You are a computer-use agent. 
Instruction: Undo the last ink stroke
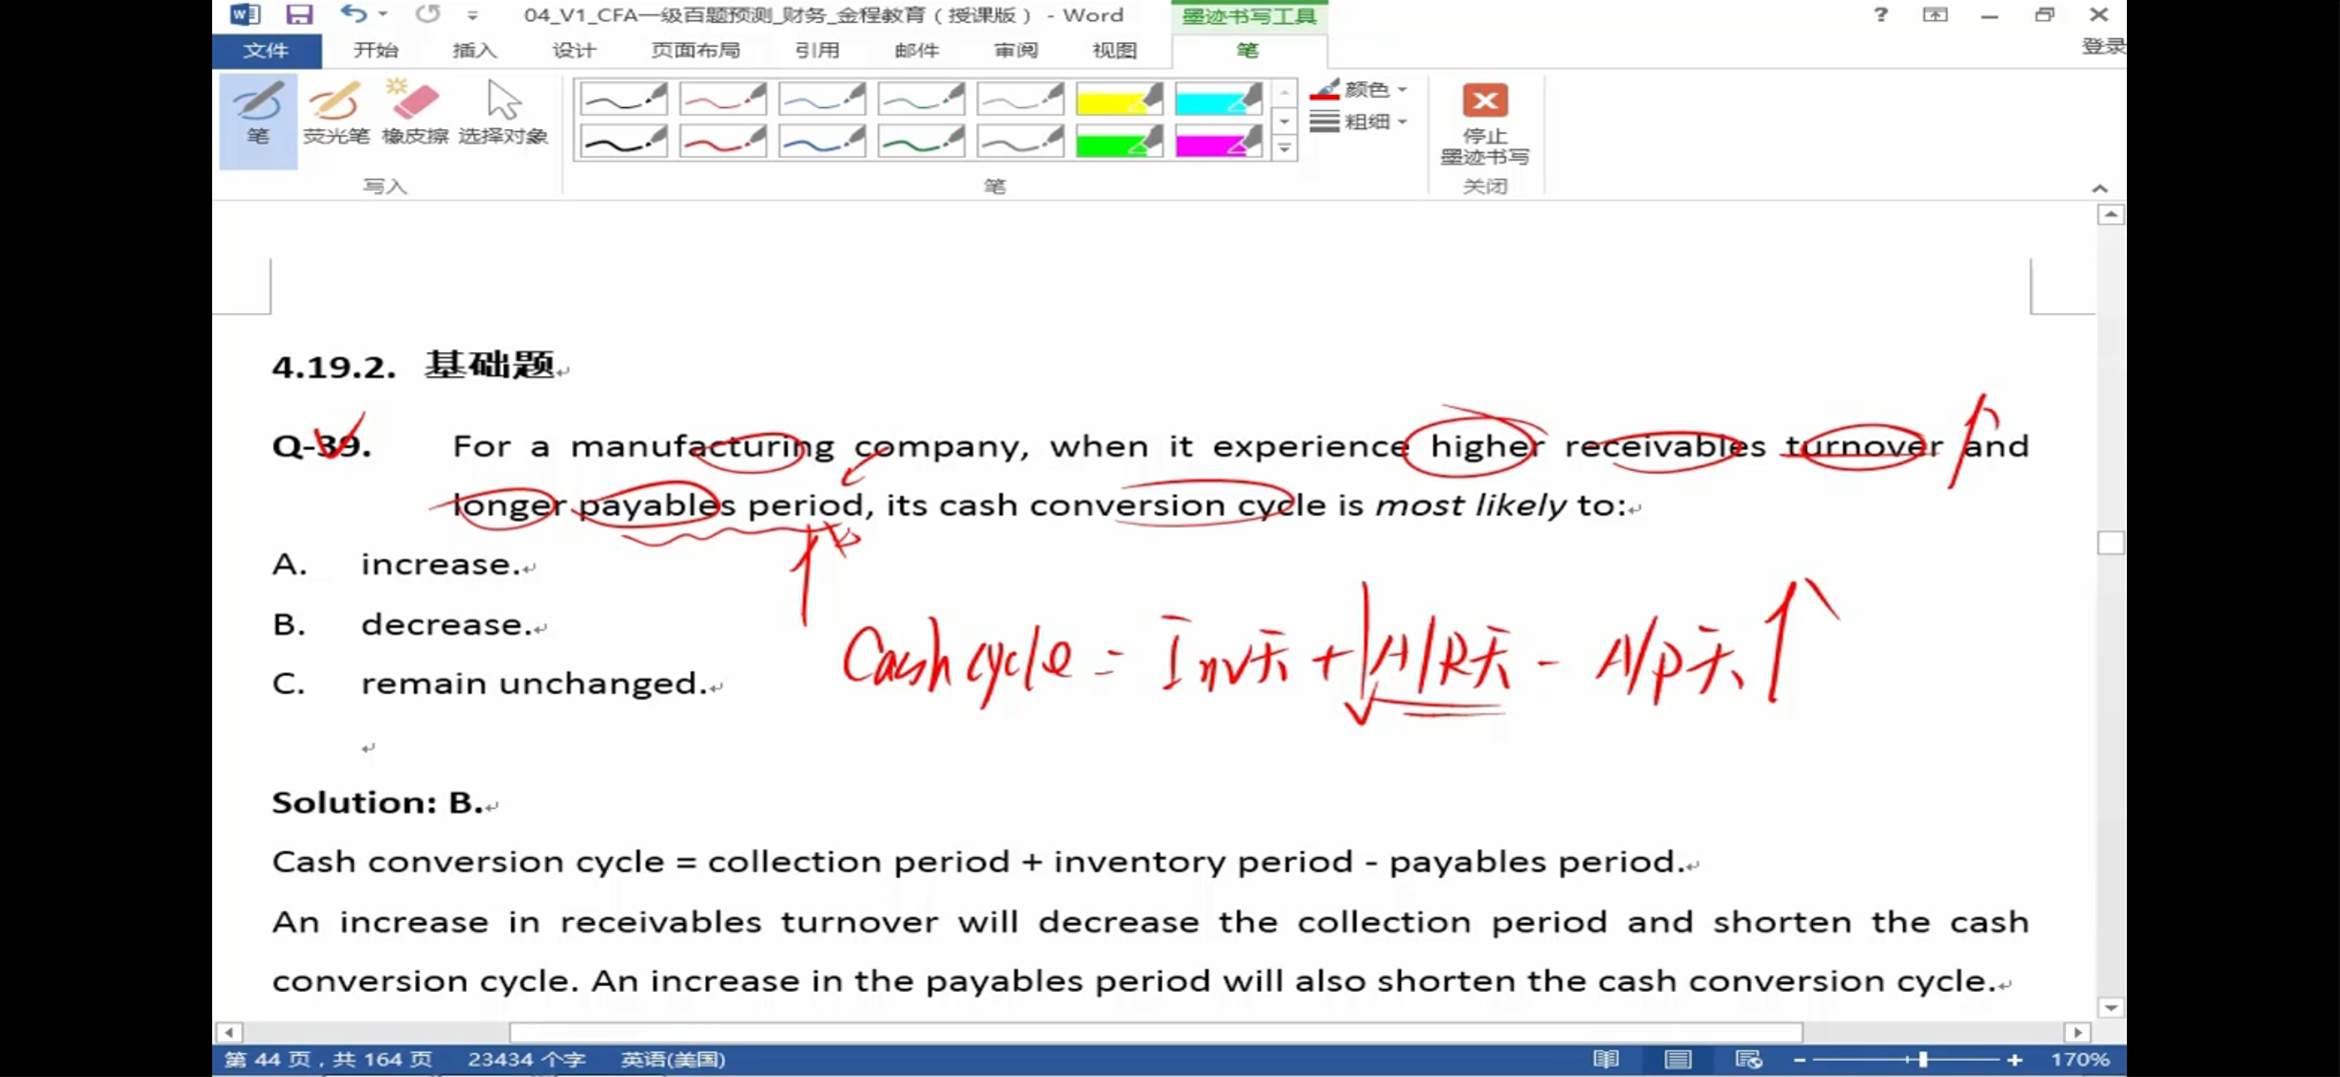click(x=352, y=14)
